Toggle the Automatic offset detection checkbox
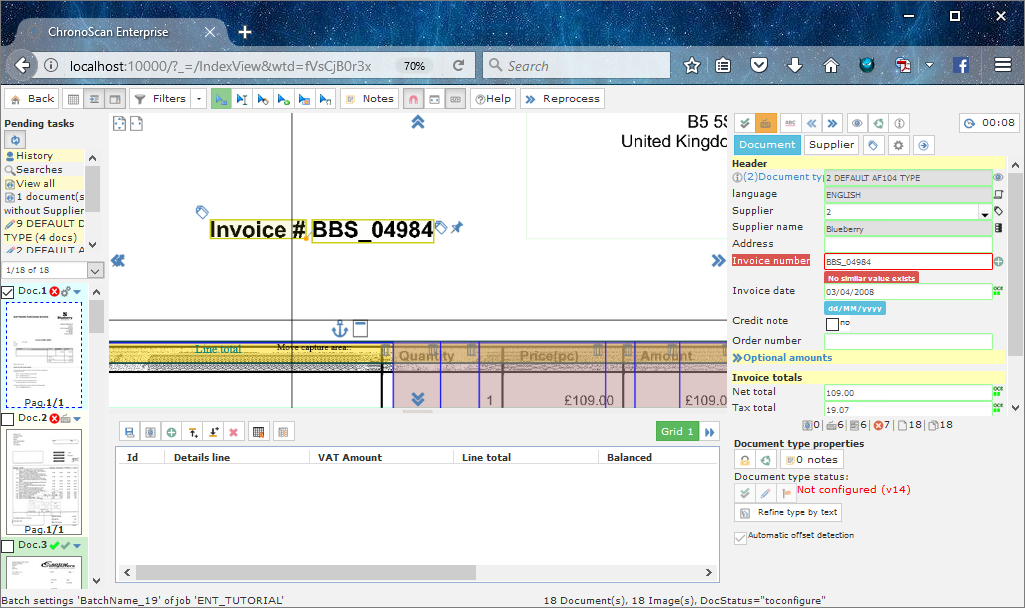This screenshot has width=1025, height=608. click(x=740, y=538)
